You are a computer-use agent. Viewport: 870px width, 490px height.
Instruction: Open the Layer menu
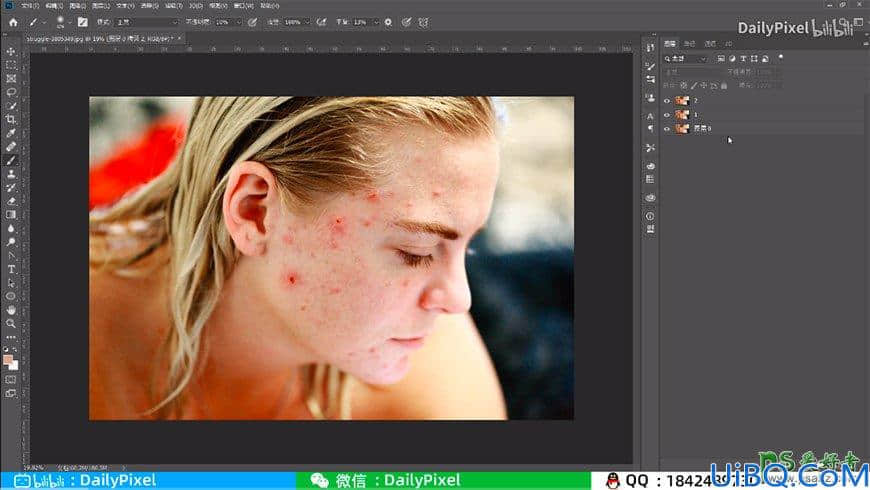pos(100,6)
